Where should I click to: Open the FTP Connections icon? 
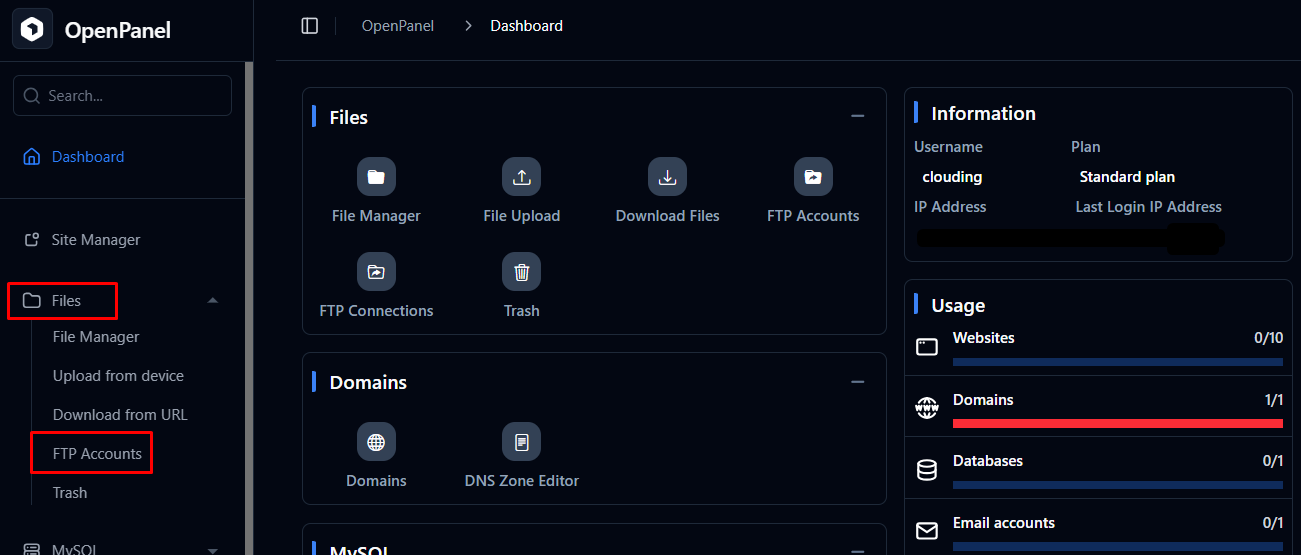[x=376, y=272]
